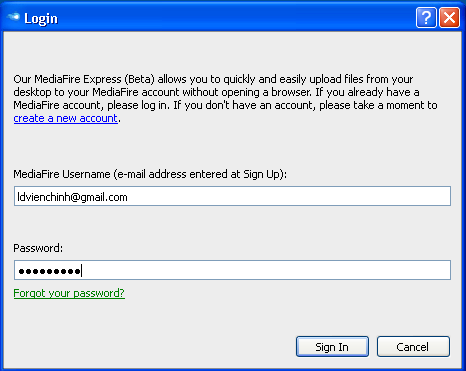Close the Login dialog with red X
The width and height of the screenshot is (466, 371).
pos(449,17)
